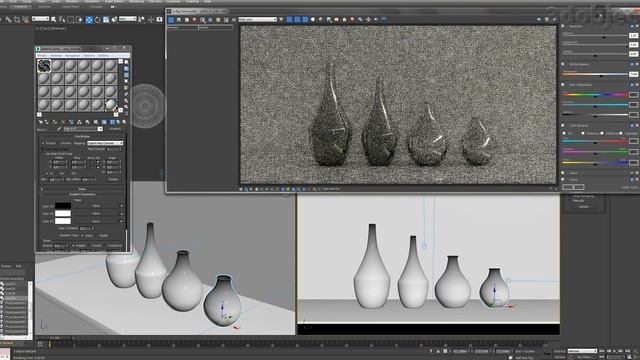Toggle the Hue/Saturation correction checkbox

pyautogui.click(x=563, y=85)
